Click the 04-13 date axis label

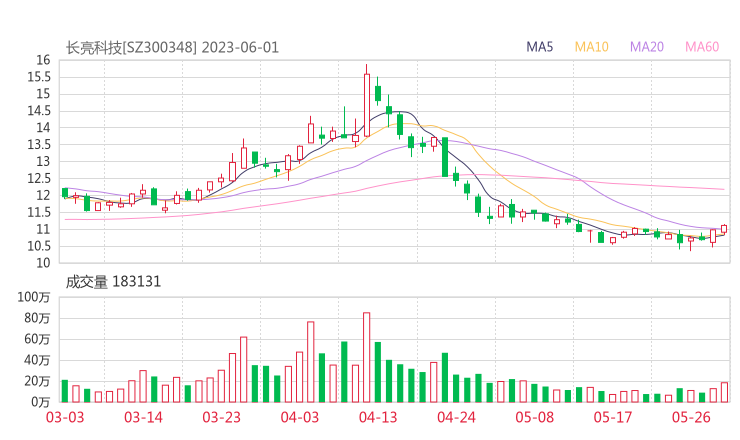coord(378,417)
